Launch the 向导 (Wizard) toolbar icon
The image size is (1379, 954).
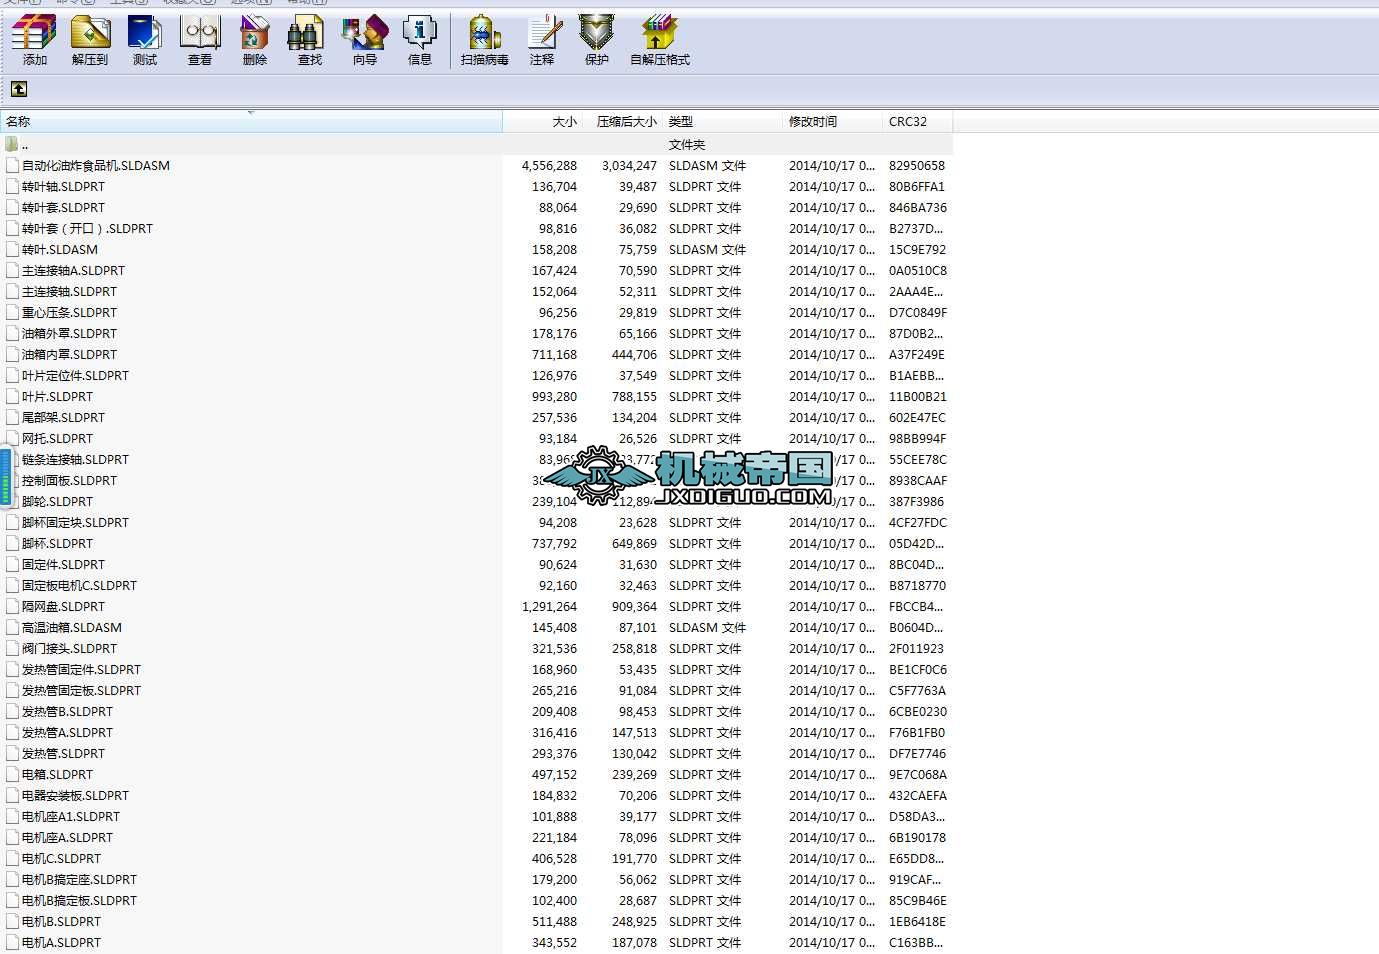tap(365, 40)
